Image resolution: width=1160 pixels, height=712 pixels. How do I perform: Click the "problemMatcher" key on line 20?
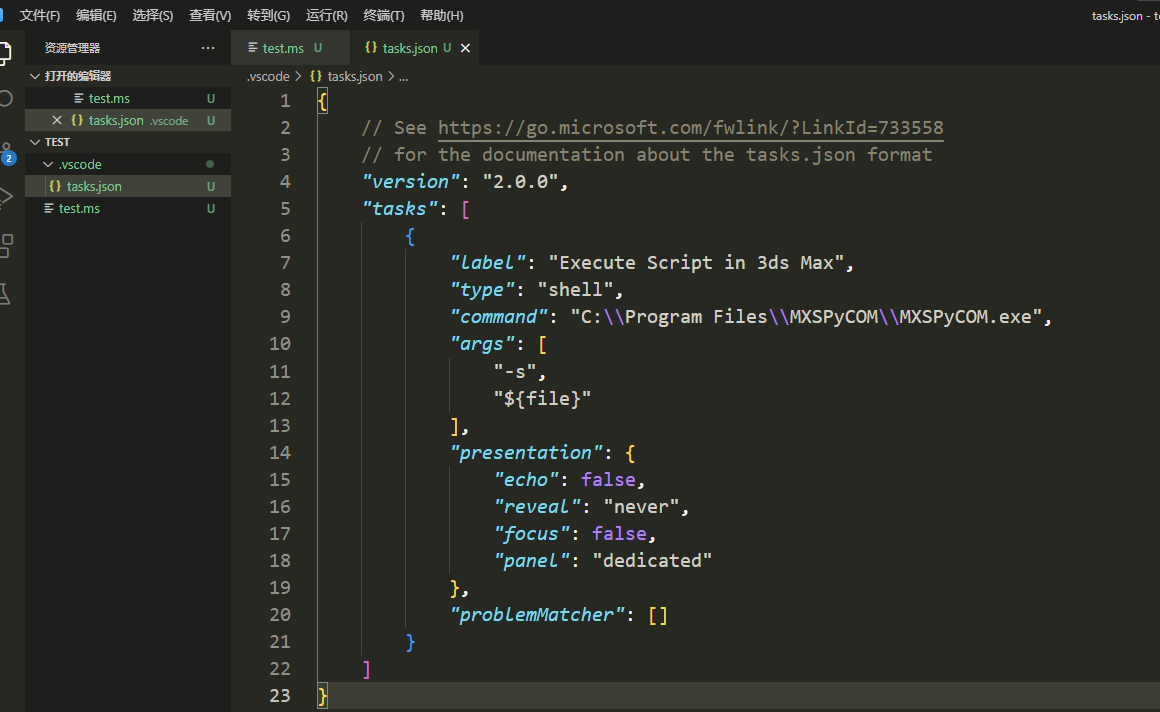(x=538, y=615)
